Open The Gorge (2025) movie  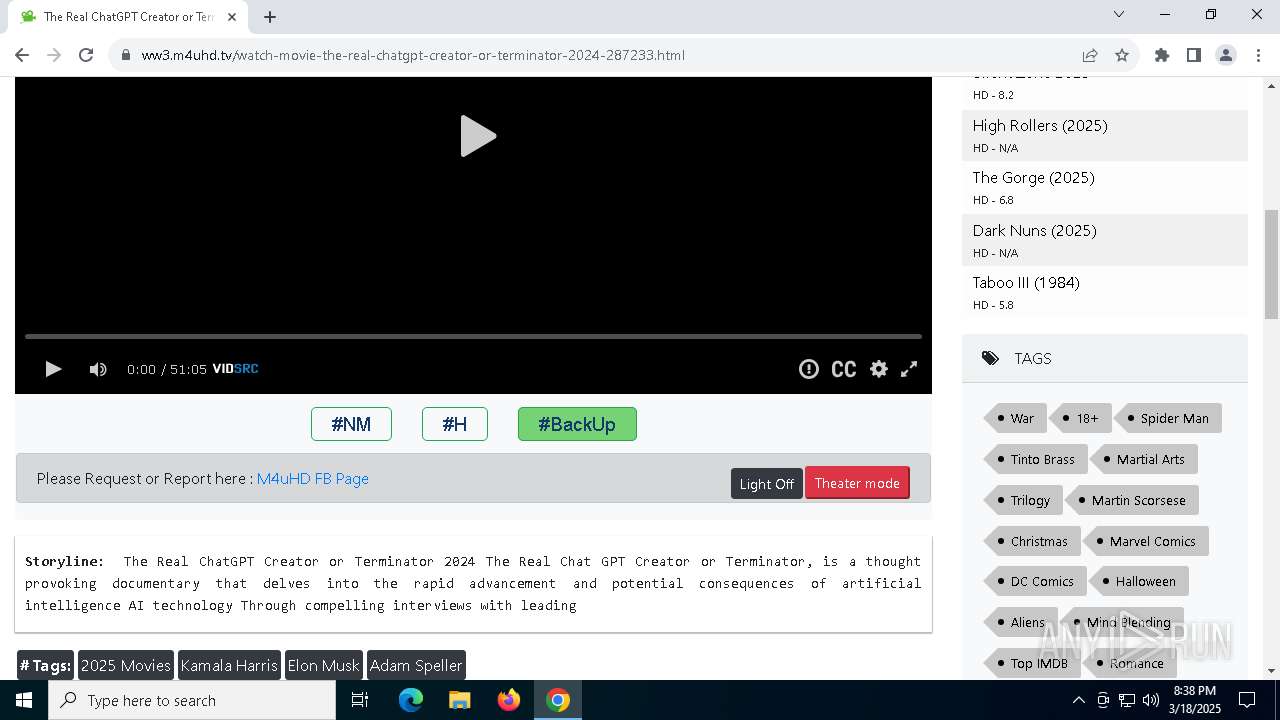(1033, 178)
